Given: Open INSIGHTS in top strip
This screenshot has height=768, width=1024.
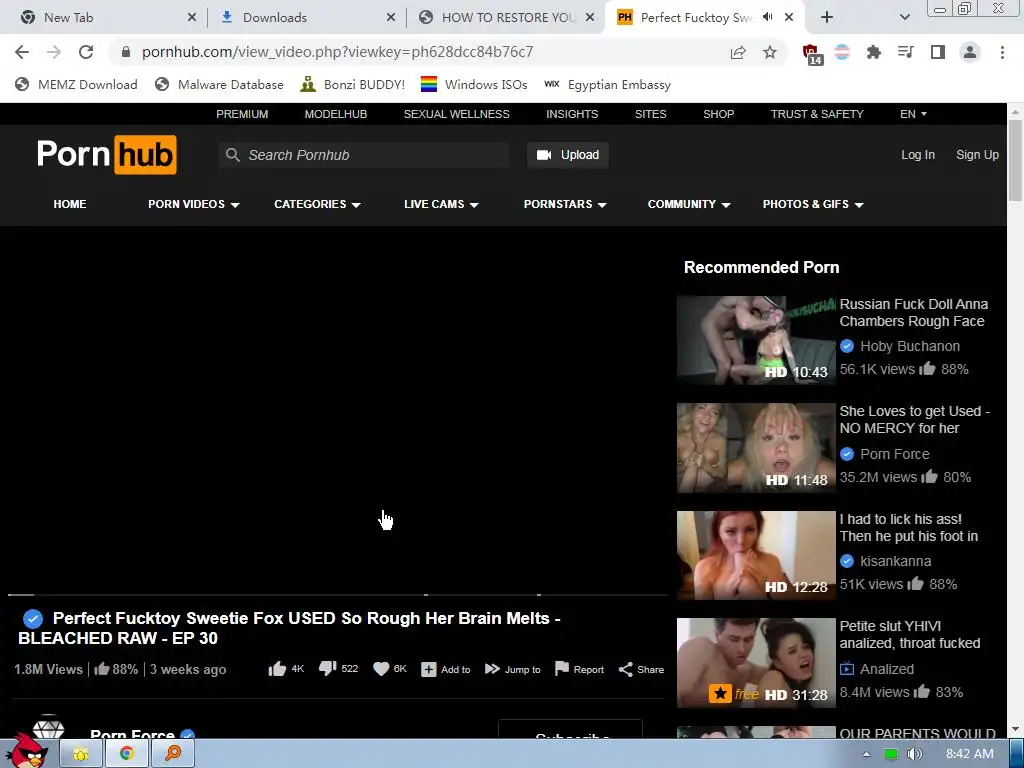Looking at the screenshot, I should [x=572, y=114].
